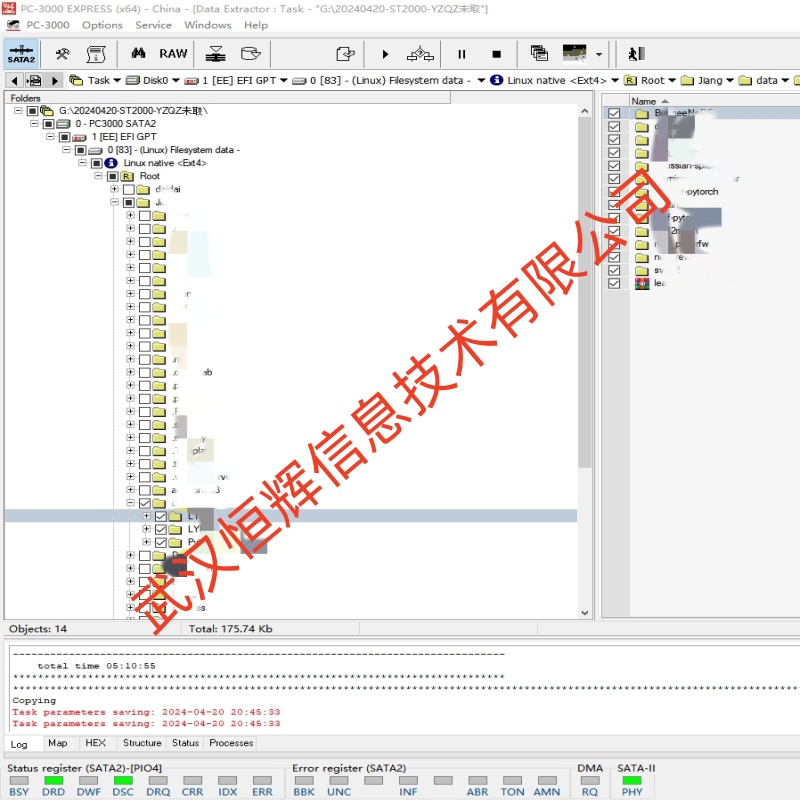Viewport: 800px width, 800px height.
Task: Click the disk icon between navigation arrows
Action: pos(35,81)
